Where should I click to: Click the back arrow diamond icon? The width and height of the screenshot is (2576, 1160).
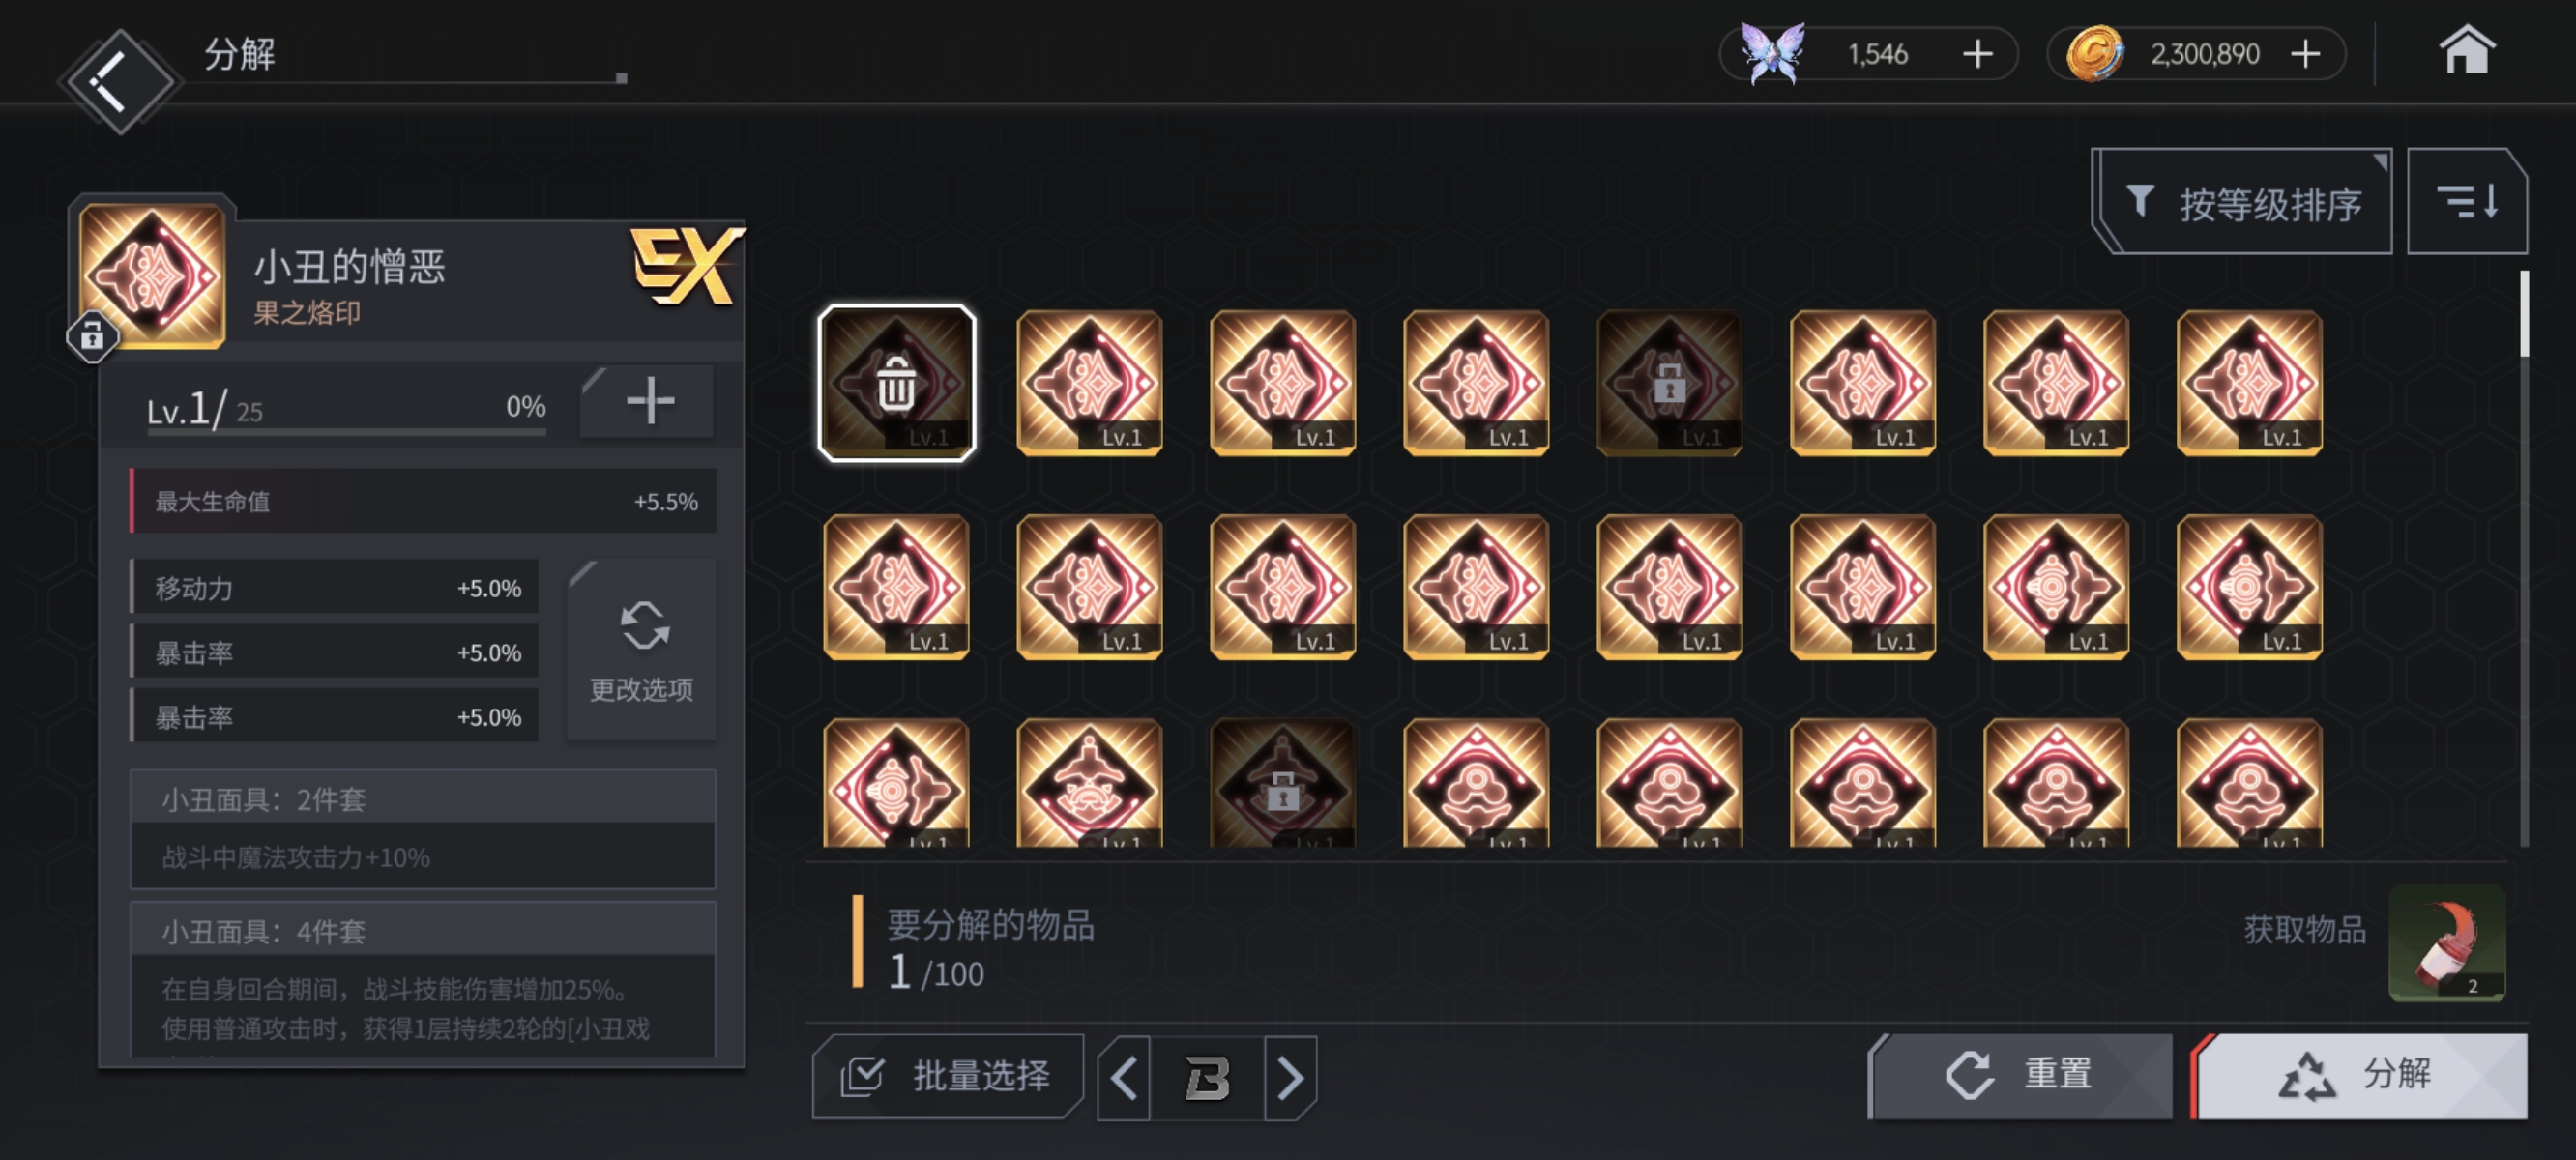point(118,80)
